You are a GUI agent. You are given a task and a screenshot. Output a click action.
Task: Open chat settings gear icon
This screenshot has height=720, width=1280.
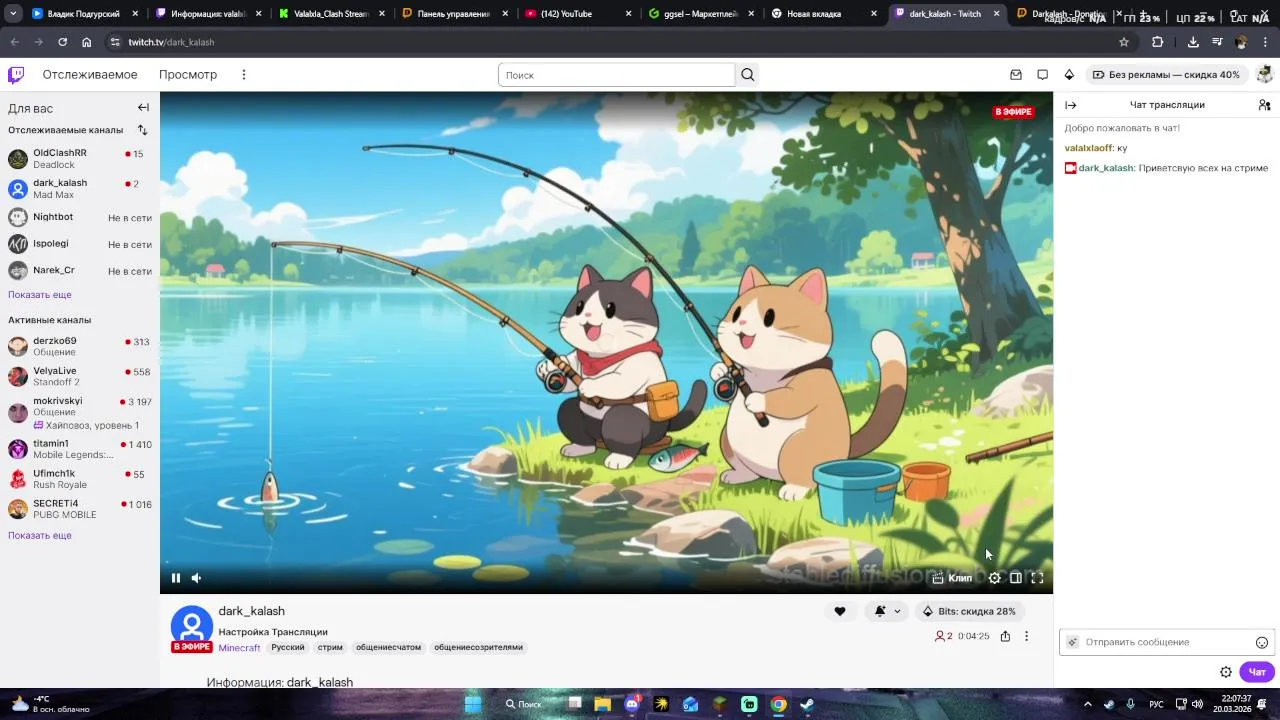(x=1226, y=672)
